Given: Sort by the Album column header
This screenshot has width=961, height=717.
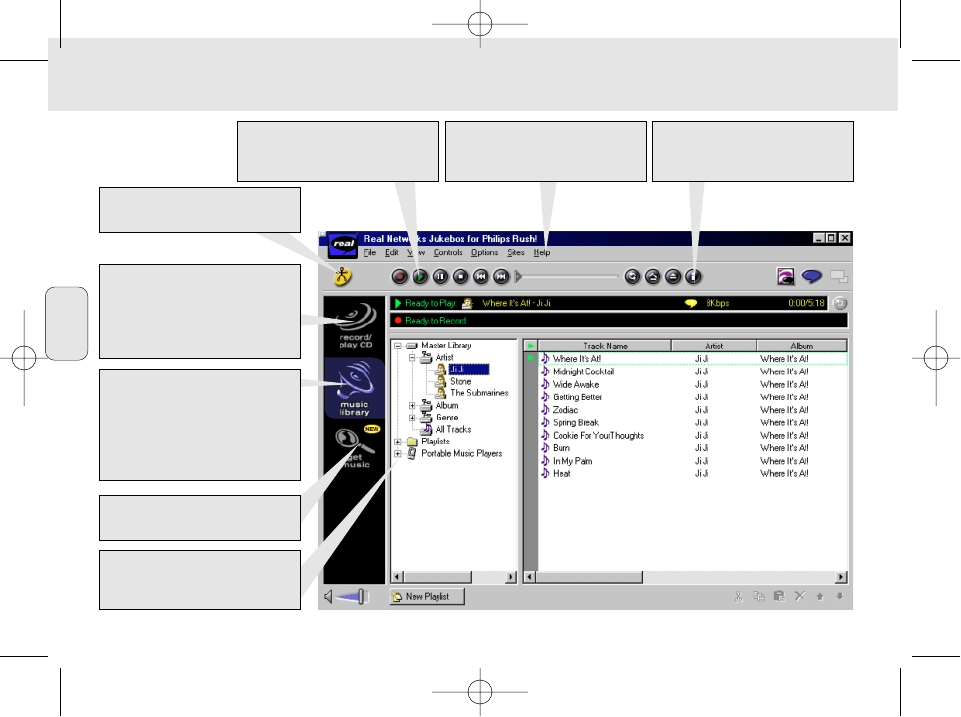Looking at the screenshot, I should click(x=802, y=346).
